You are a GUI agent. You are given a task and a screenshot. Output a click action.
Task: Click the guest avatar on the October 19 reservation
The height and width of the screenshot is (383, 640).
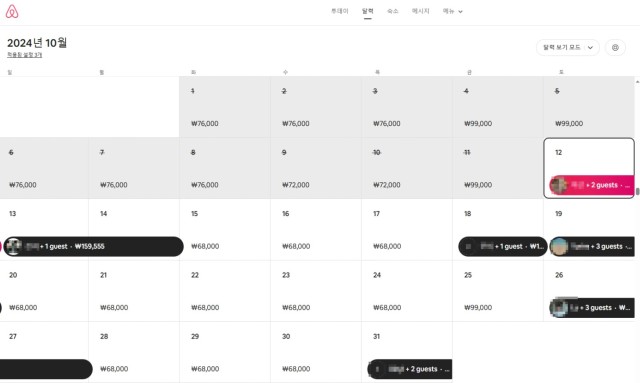(x=559, y=246)
